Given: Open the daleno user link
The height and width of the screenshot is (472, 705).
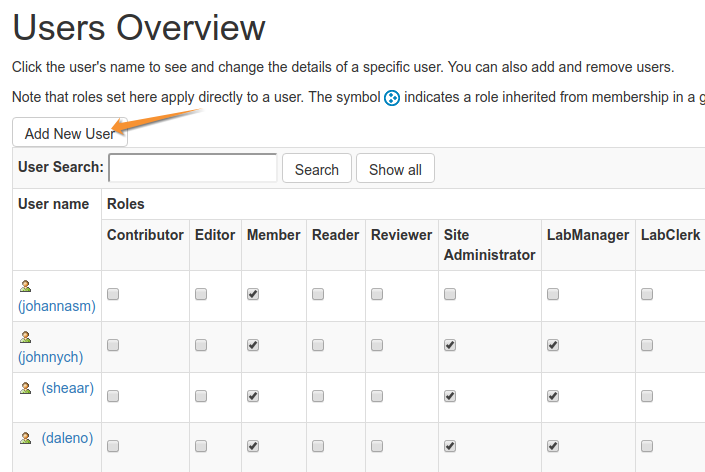Looking at the screenshot, I should click(67, 438).
